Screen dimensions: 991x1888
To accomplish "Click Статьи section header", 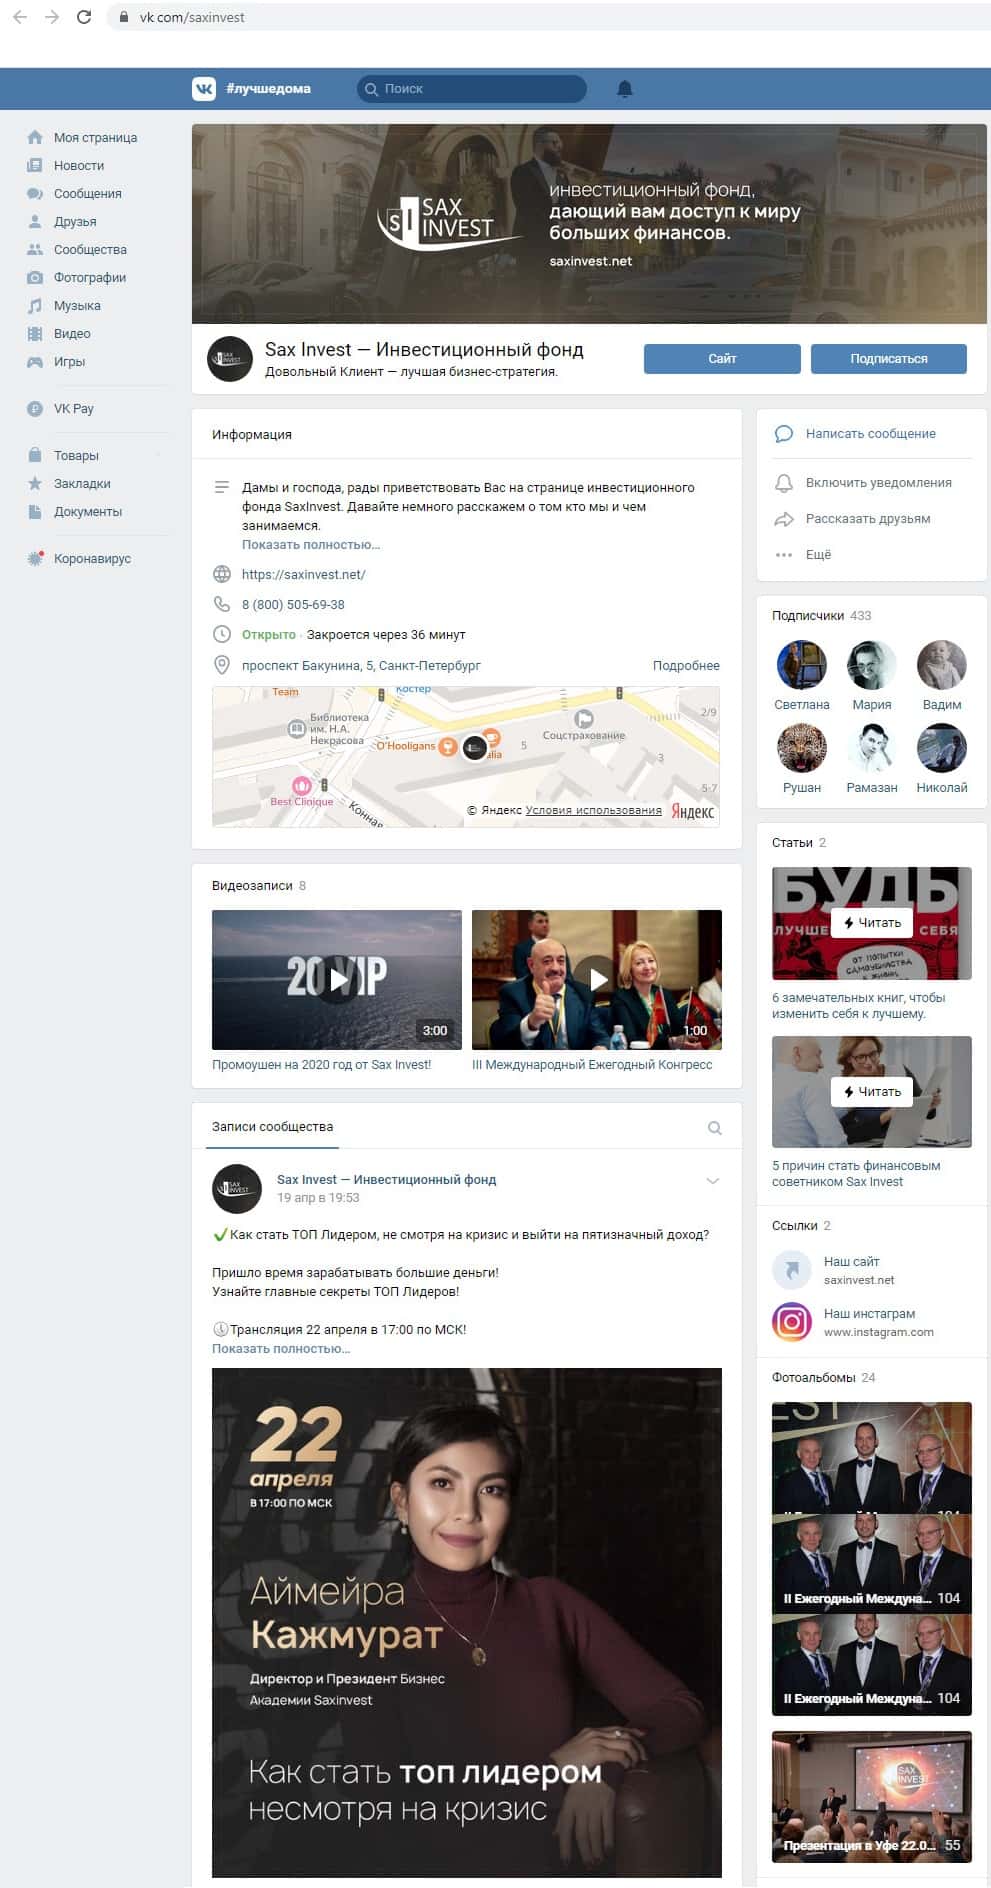I will 799,843.
